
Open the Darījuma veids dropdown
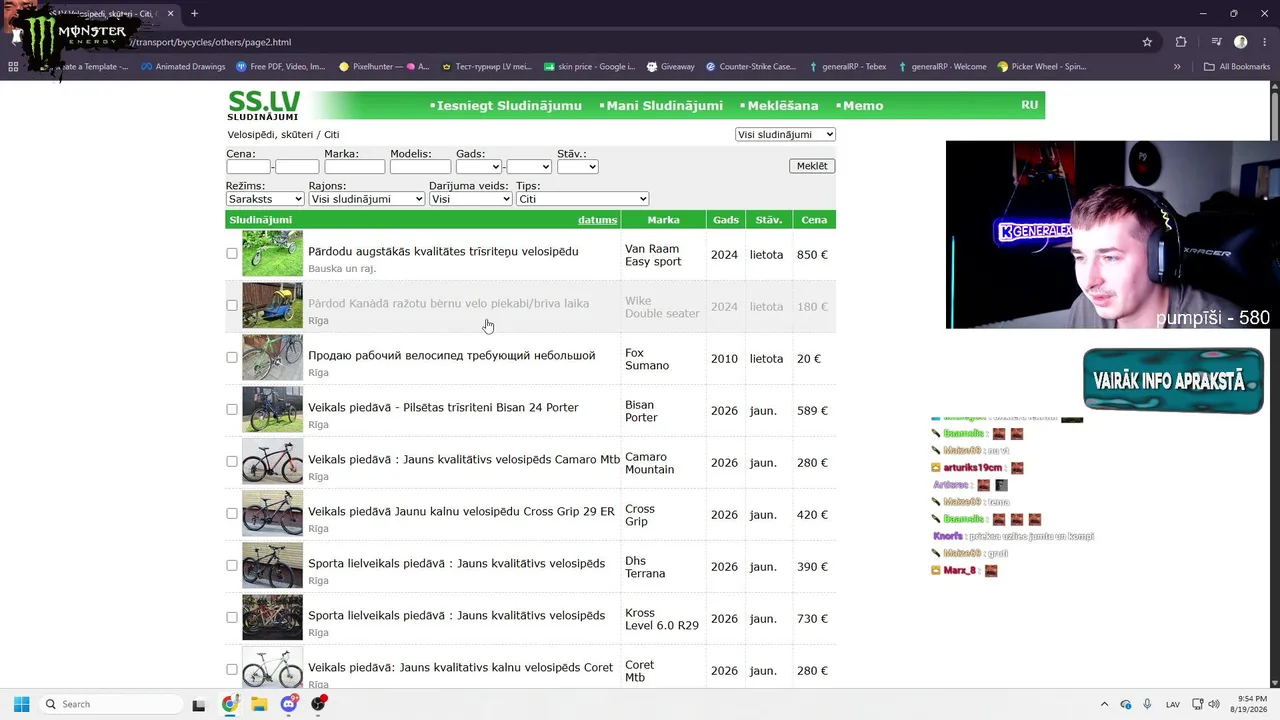470,199
